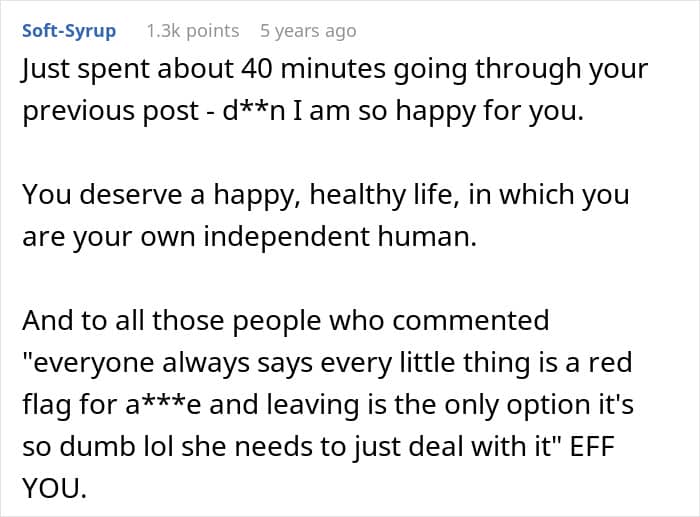Click the phrase "independent human"
This screenshot has width=700, height=517.
point(400,236)
